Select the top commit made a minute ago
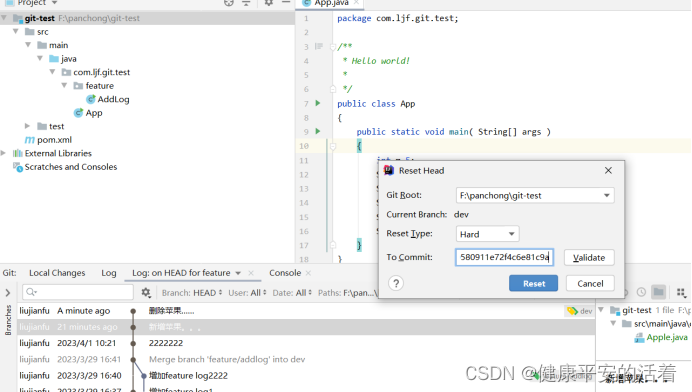This screenshot has height=392, width=692. click(x=306, y=311)
